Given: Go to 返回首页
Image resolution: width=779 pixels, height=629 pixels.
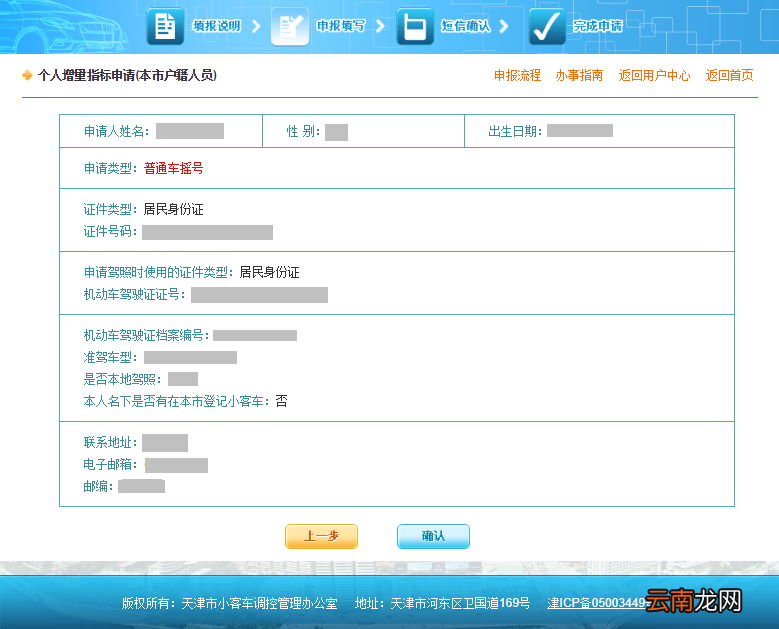Looking at the screenshot, I should pos(729,76).
